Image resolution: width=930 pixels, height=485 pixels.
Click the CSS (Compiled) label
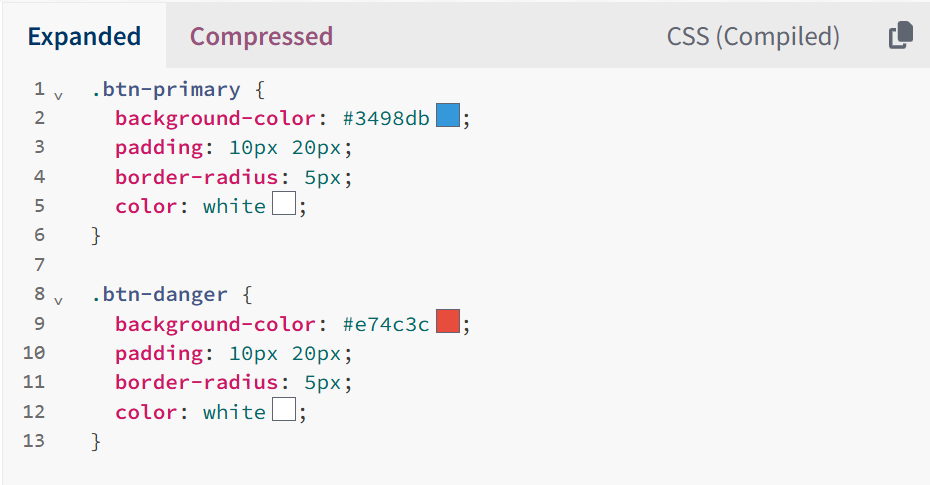(x=753, y=37)
